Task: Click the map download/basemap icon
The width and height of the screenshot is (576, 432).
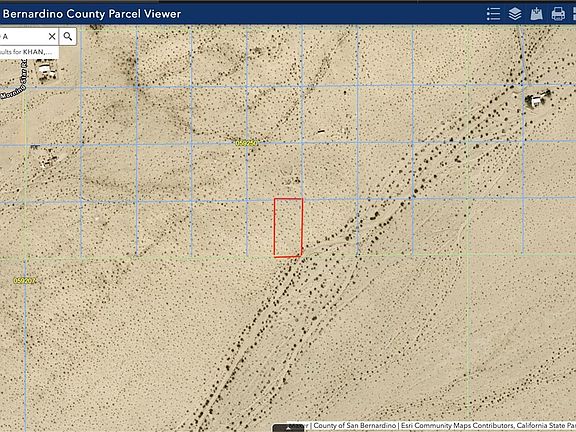Action: click(536, 14)
